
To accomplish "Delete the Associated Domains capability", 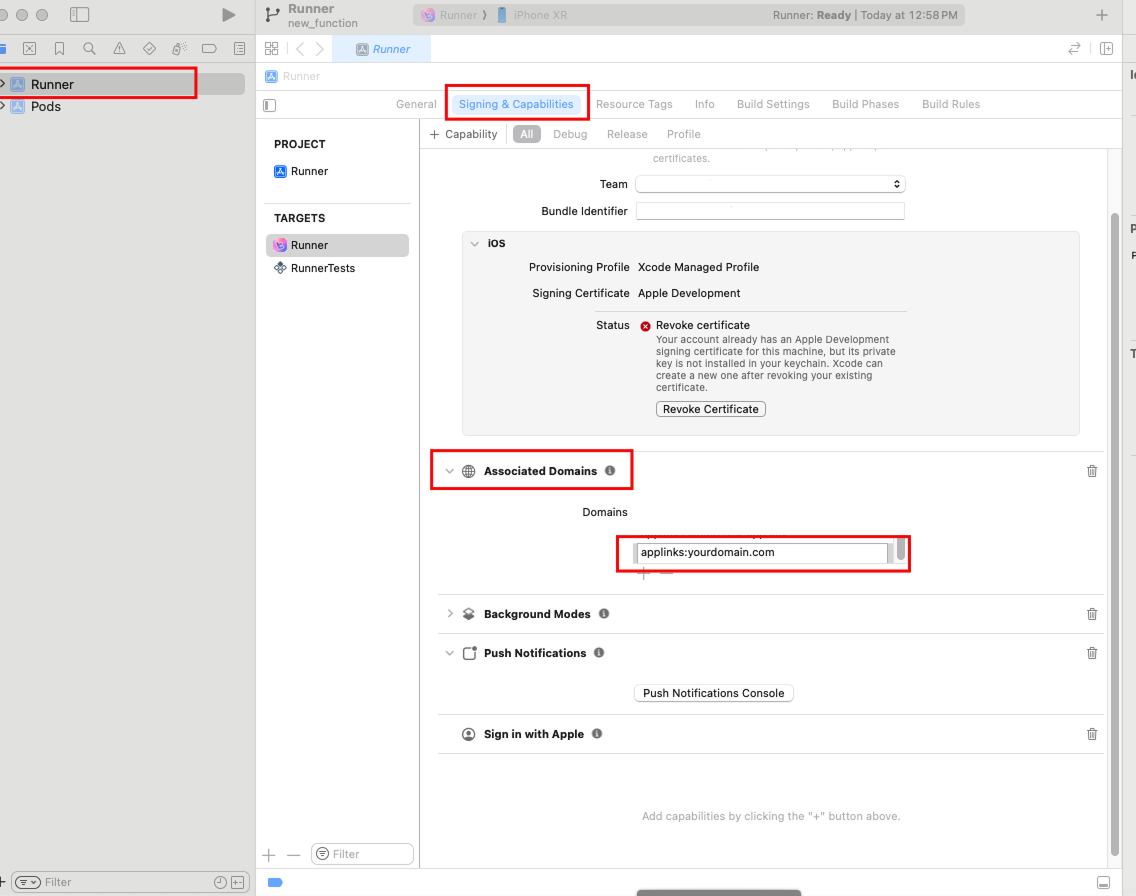I will pos(1092,471).
